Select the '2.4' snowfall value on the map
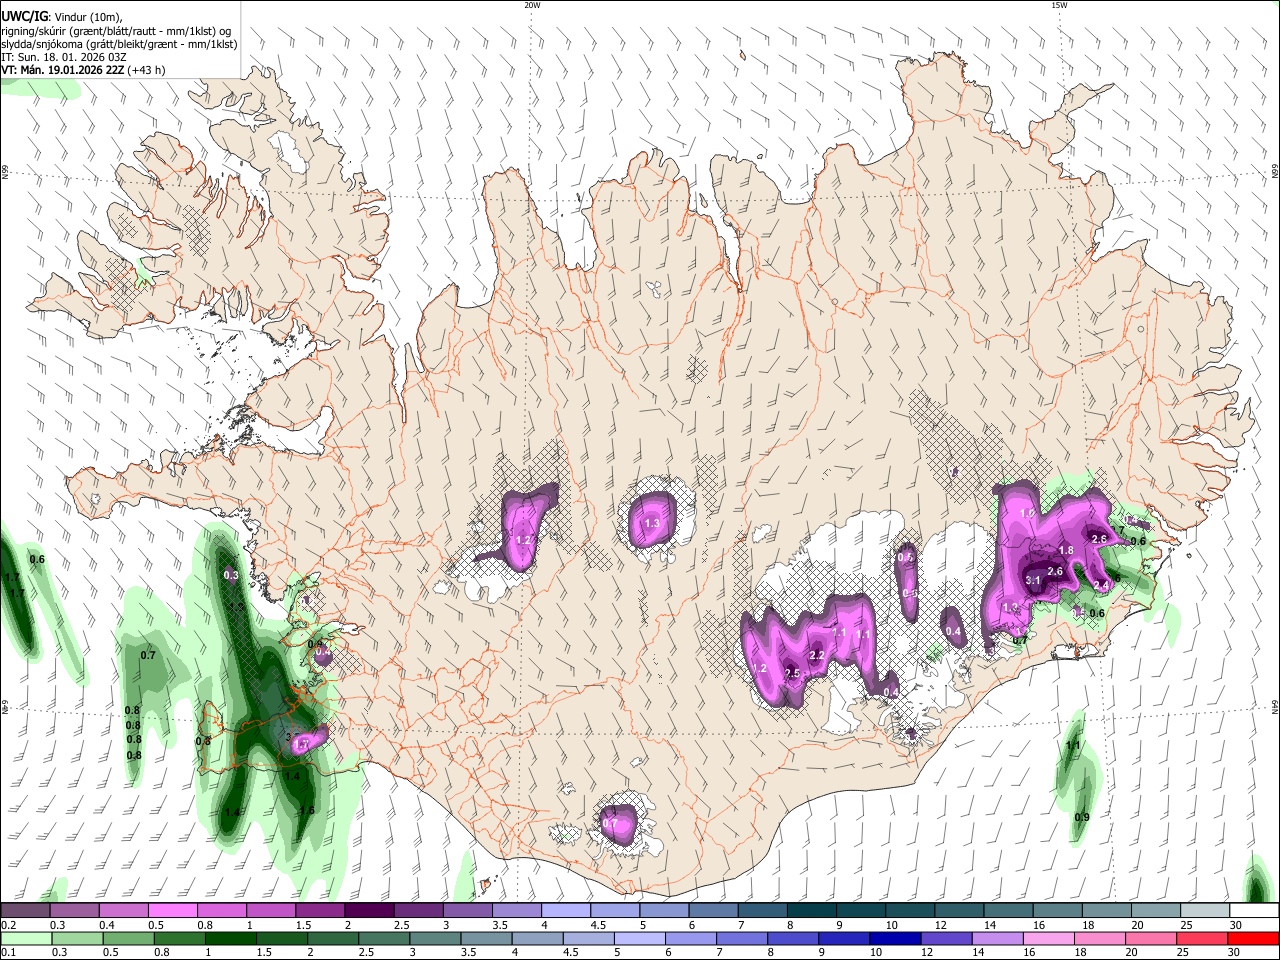This screenshot has height=960, width=1280. [x=1102, y=585]
